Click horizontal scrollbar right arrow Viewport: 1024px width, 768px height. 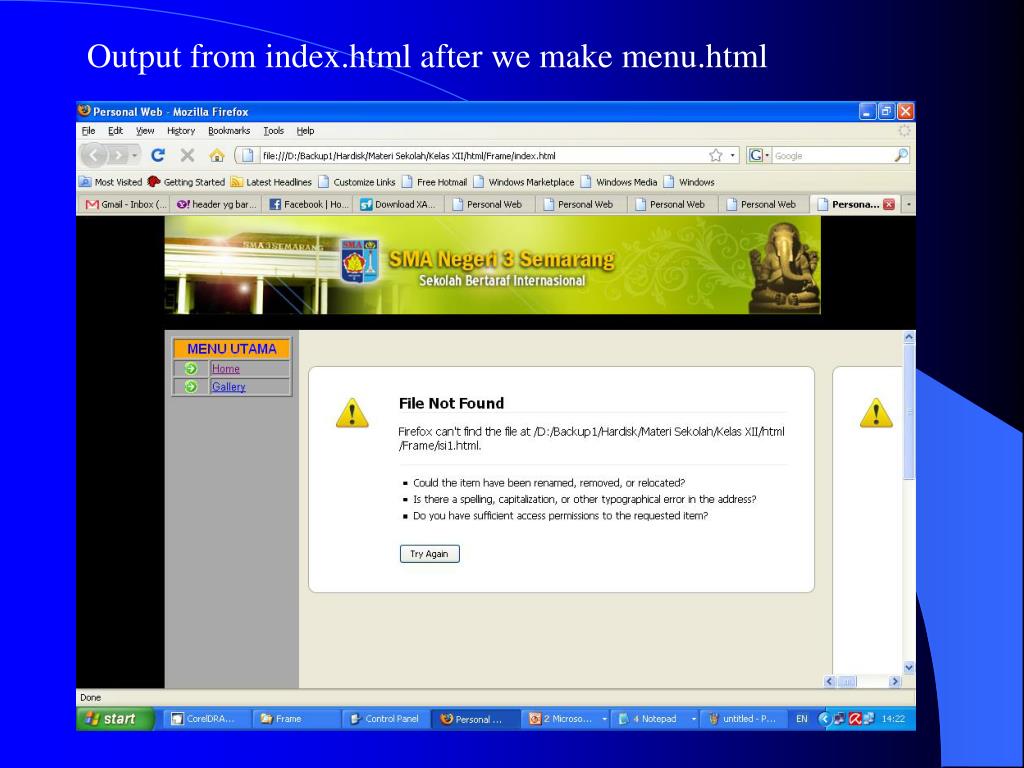click(895, 681)
